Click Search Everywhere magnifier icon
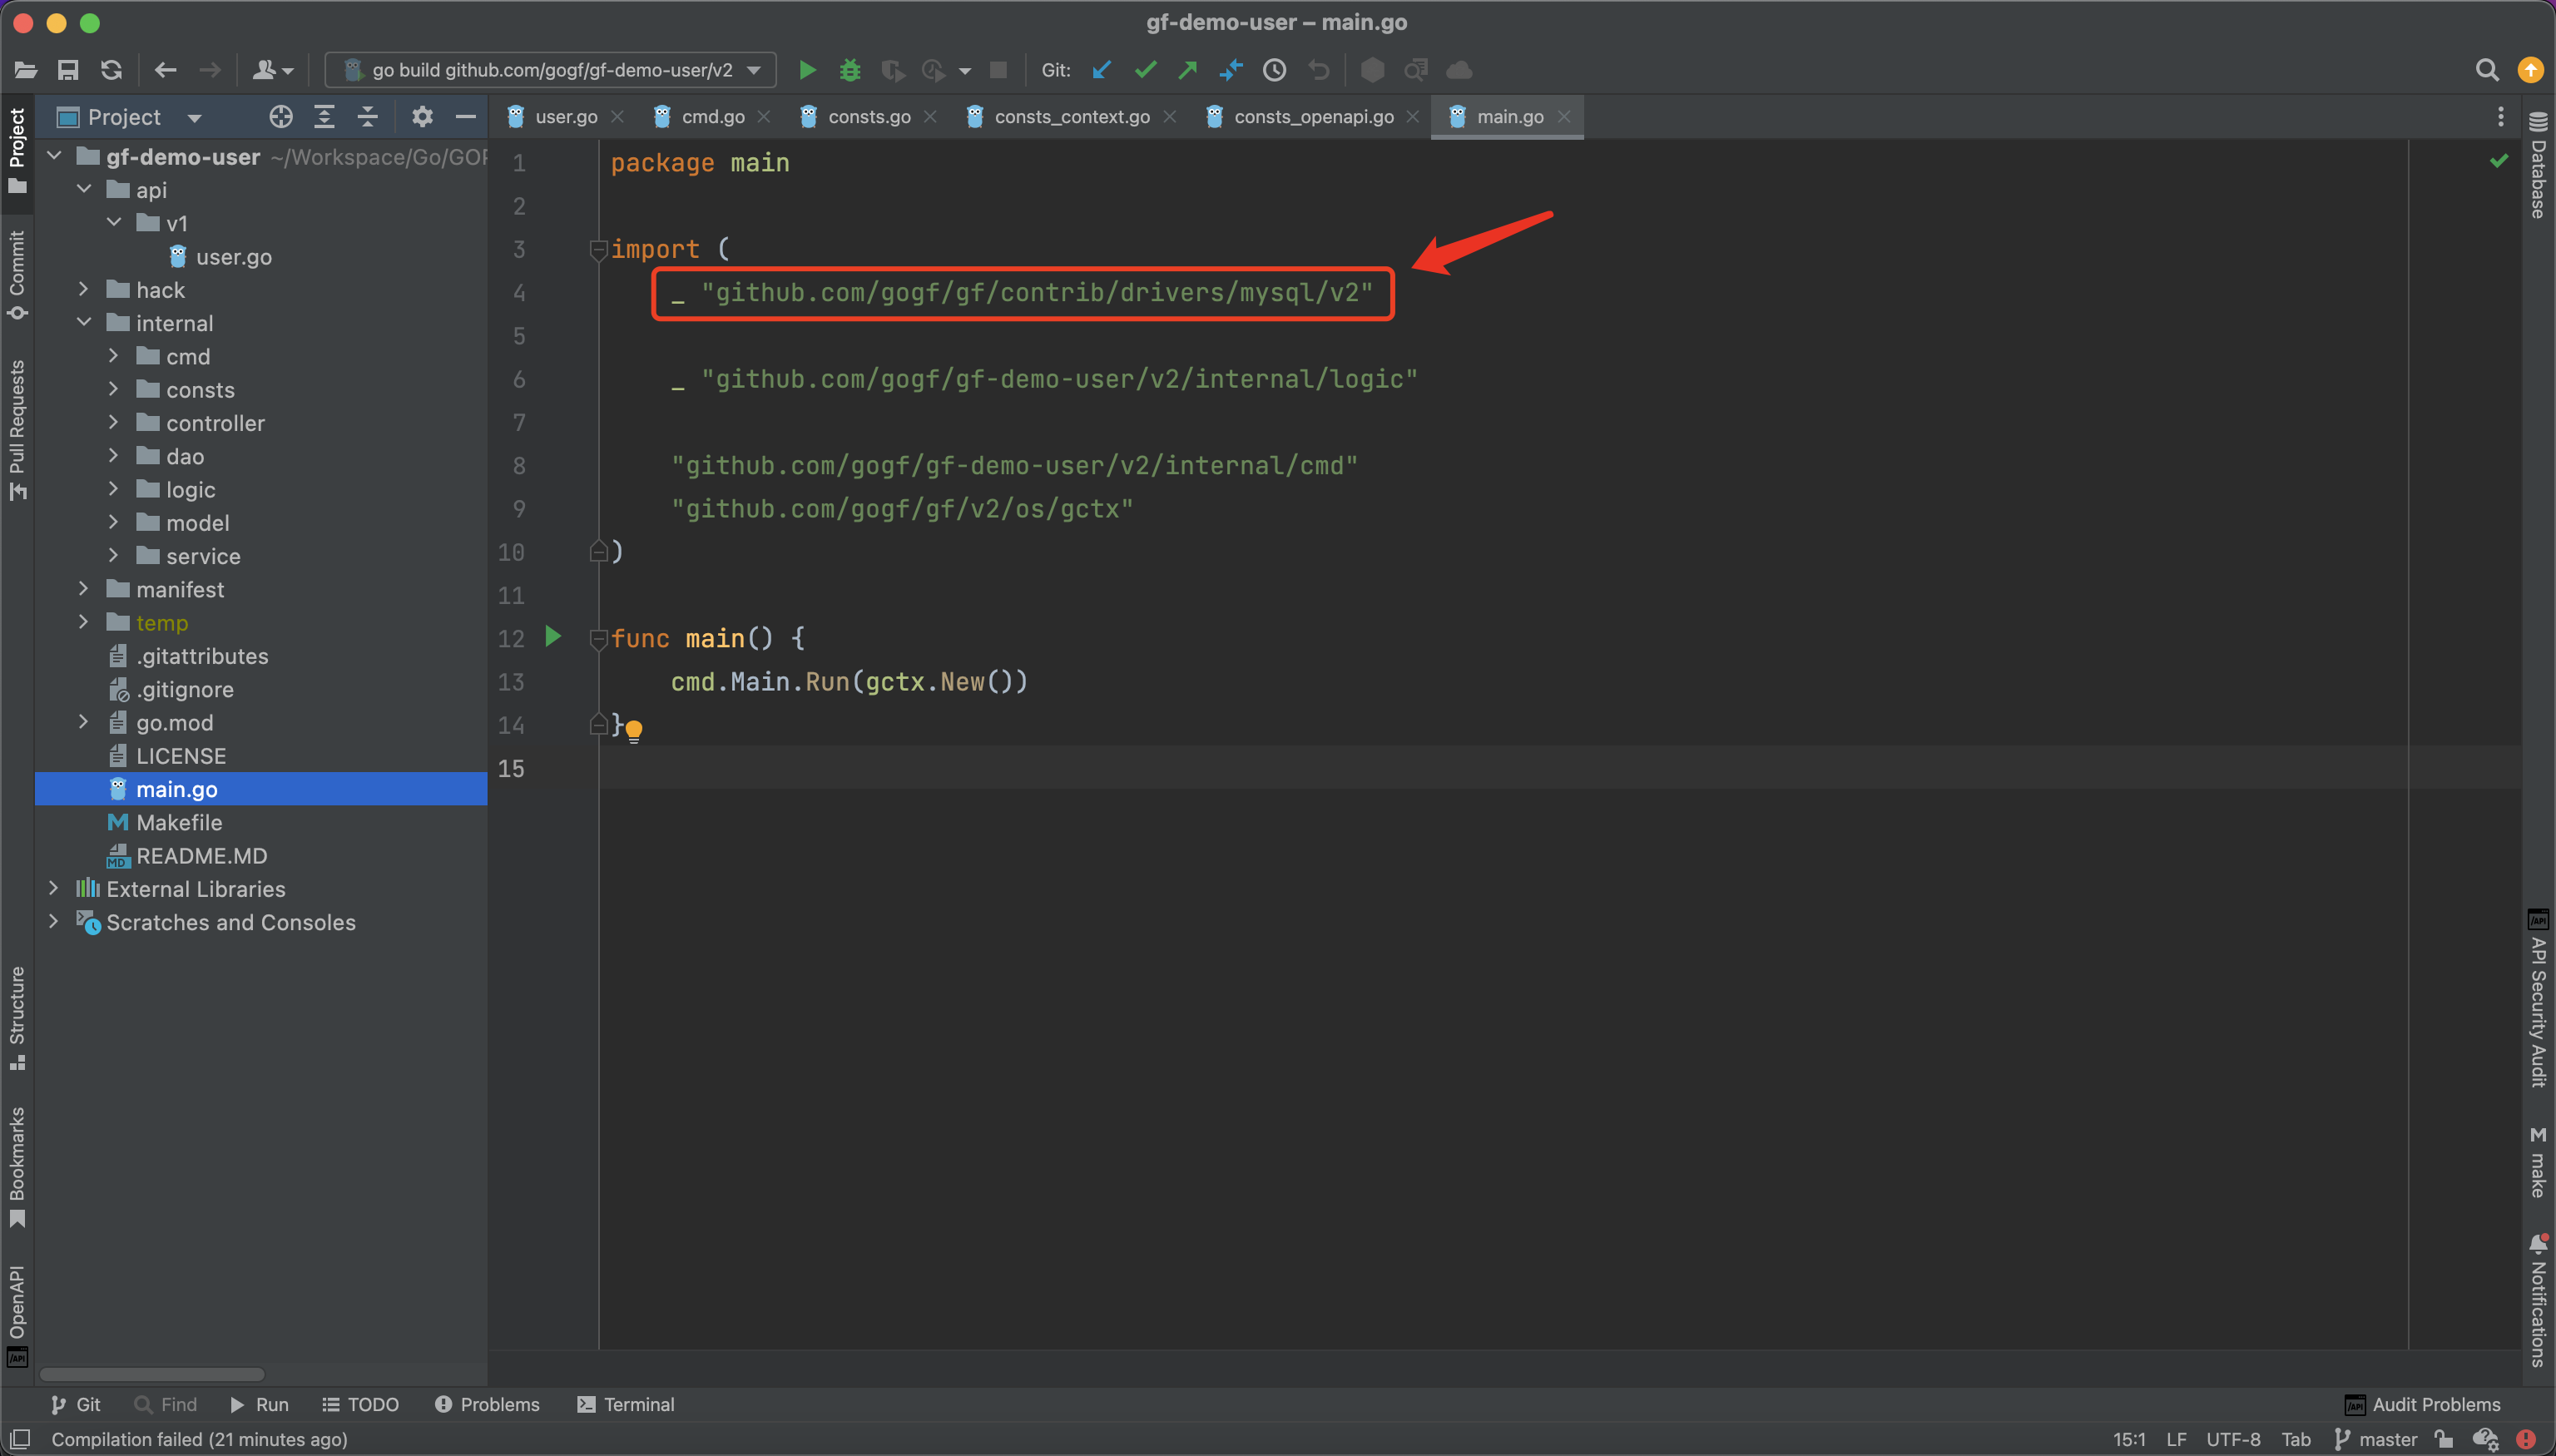 tap(2486, 70)
